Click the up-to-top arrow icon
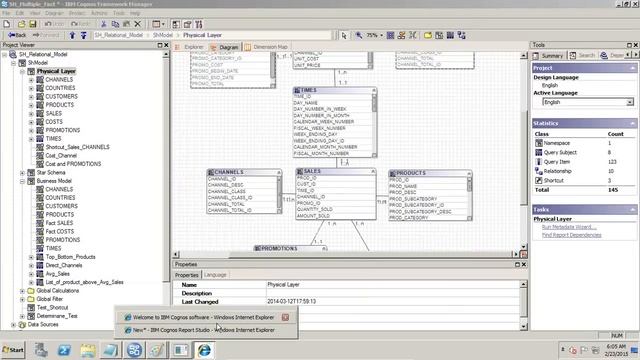Screen dimensions: 640x360 coord(84,35)
